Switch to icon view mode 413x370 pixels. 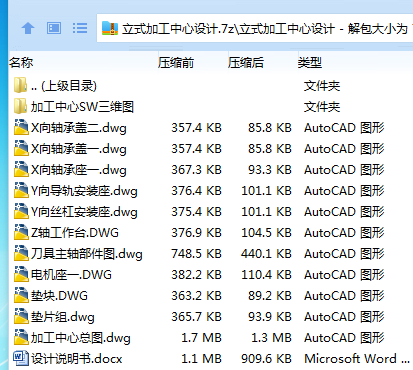(x=54, y=28)
